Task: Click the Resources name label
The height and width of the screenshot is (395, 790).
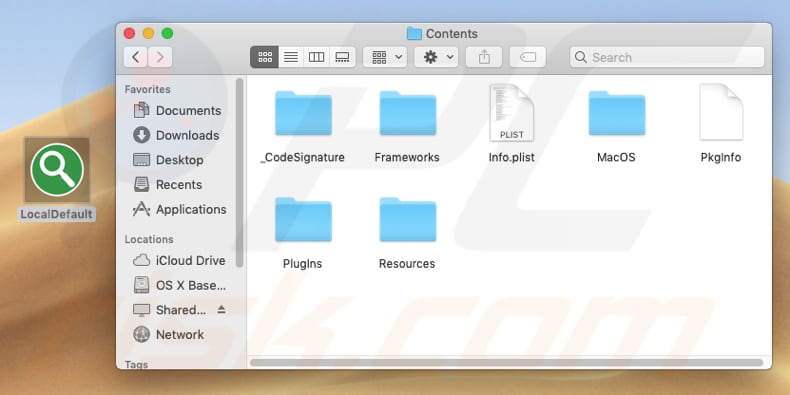Action: (407, 264)
